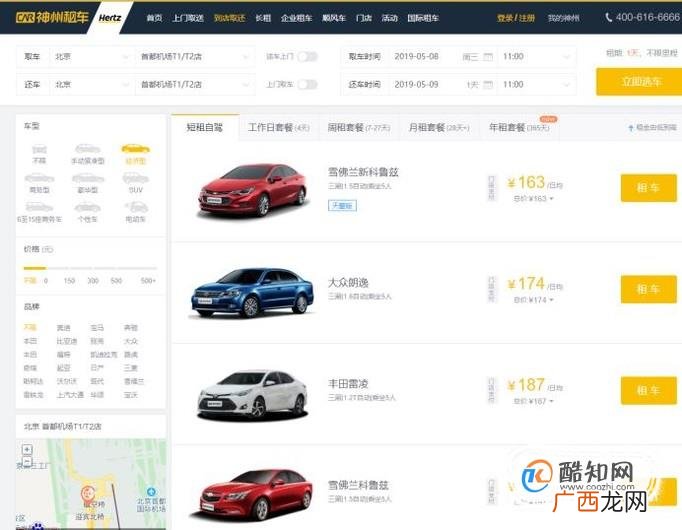Select the 手动紧凑型 car type icon

pyautogui.click(x=87, y=149)
